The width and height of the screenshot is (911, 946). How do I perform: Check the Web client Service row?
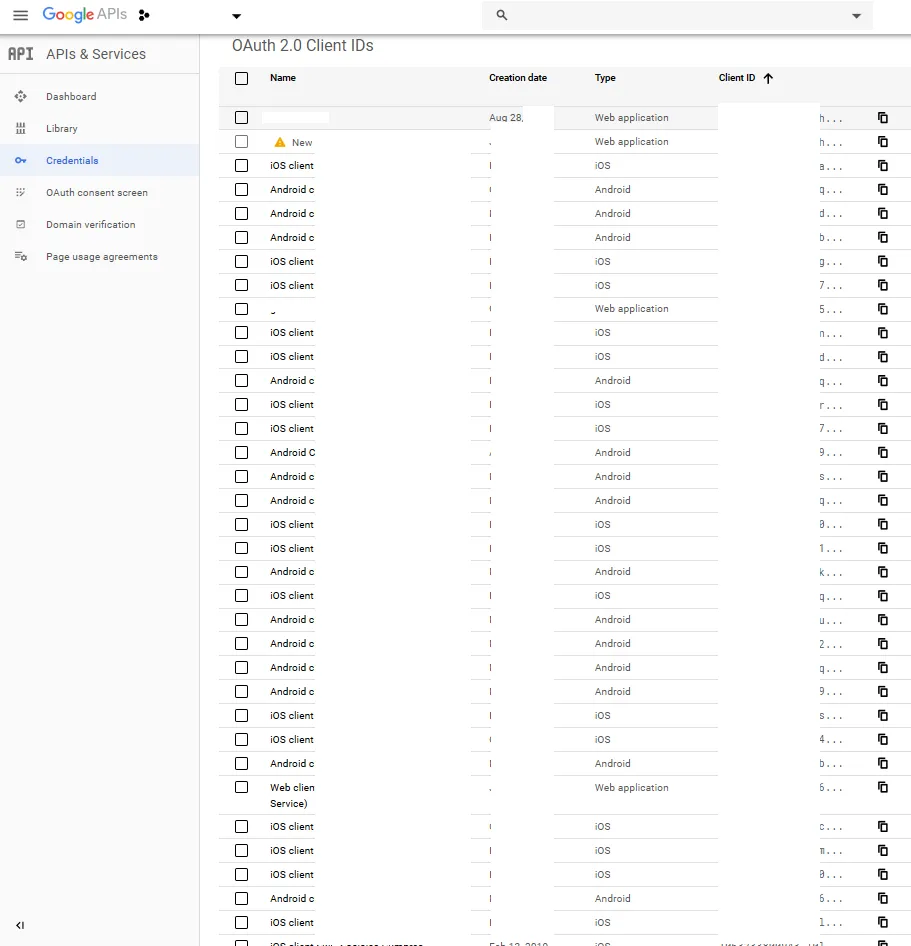(x=241, y=787)
